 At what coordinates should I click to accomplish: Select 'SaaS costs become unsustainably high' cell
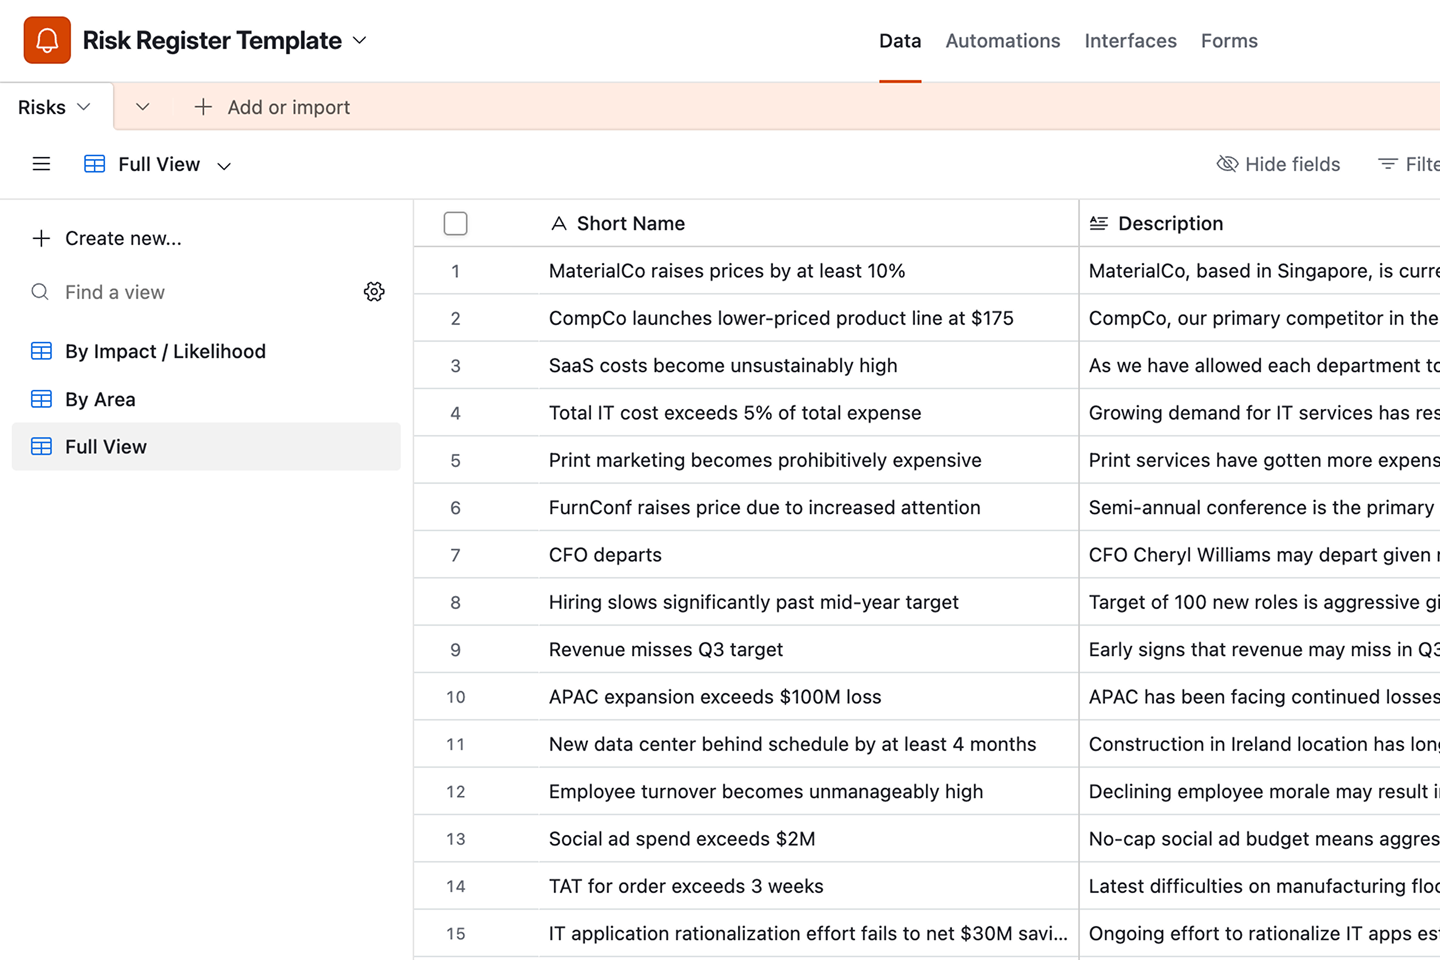(808, 366)
